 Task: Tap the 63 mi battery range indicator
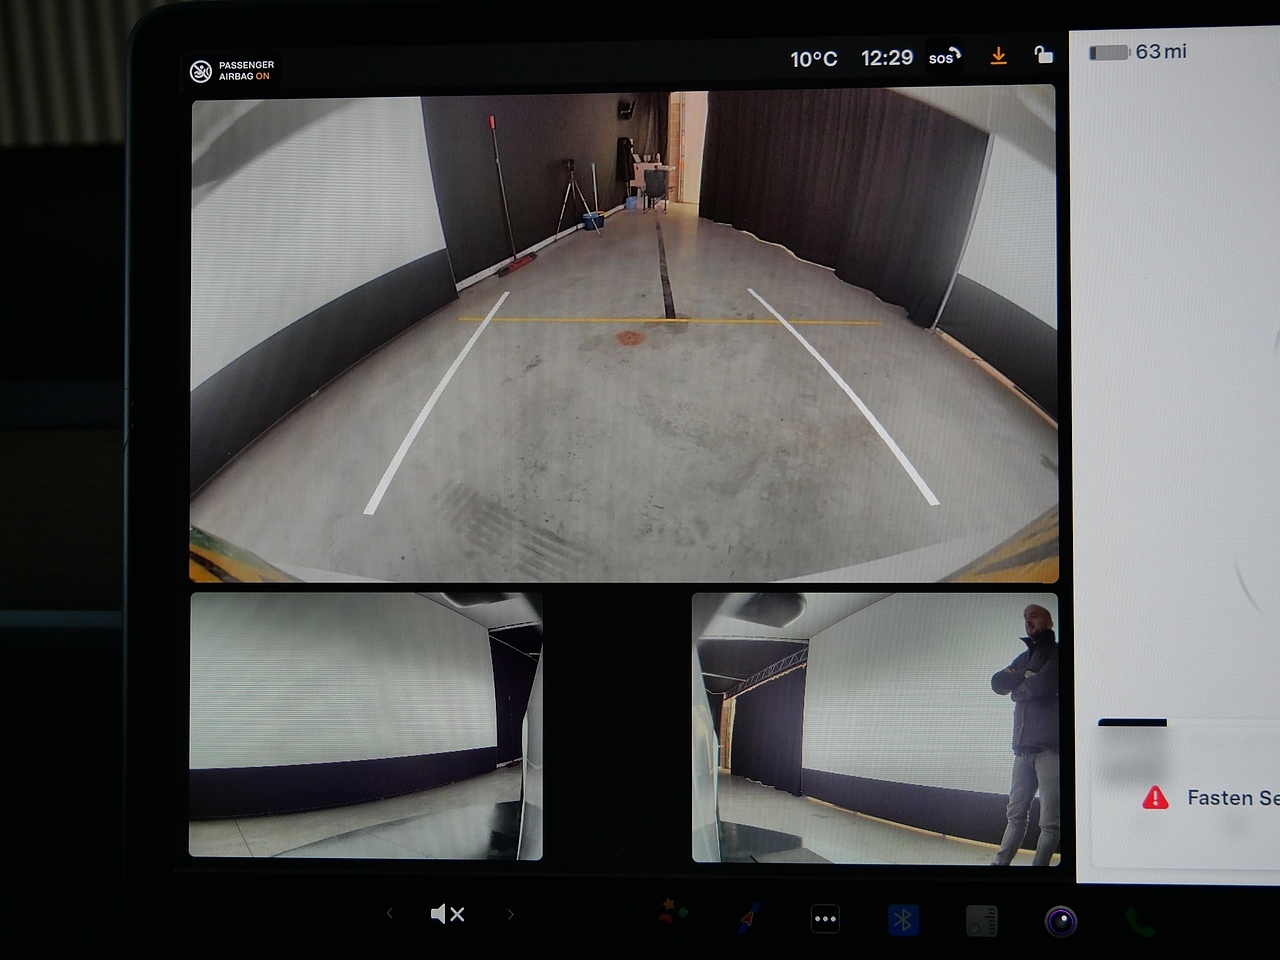1138,52
